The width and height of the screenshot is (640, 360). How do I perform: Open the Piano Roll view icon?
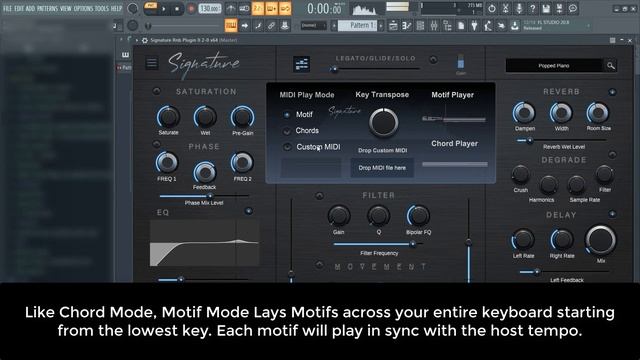(x=407, y=26)
